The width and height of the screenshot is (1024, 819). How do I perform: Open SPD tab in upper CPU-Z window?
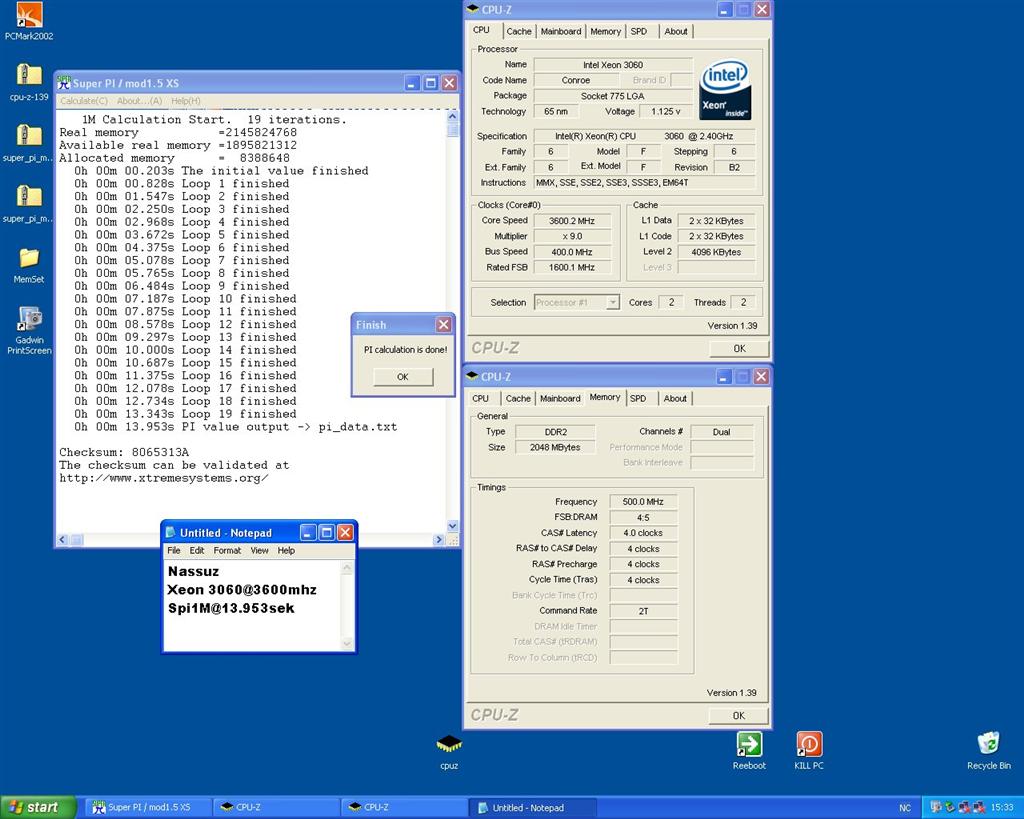pos(639,31)
